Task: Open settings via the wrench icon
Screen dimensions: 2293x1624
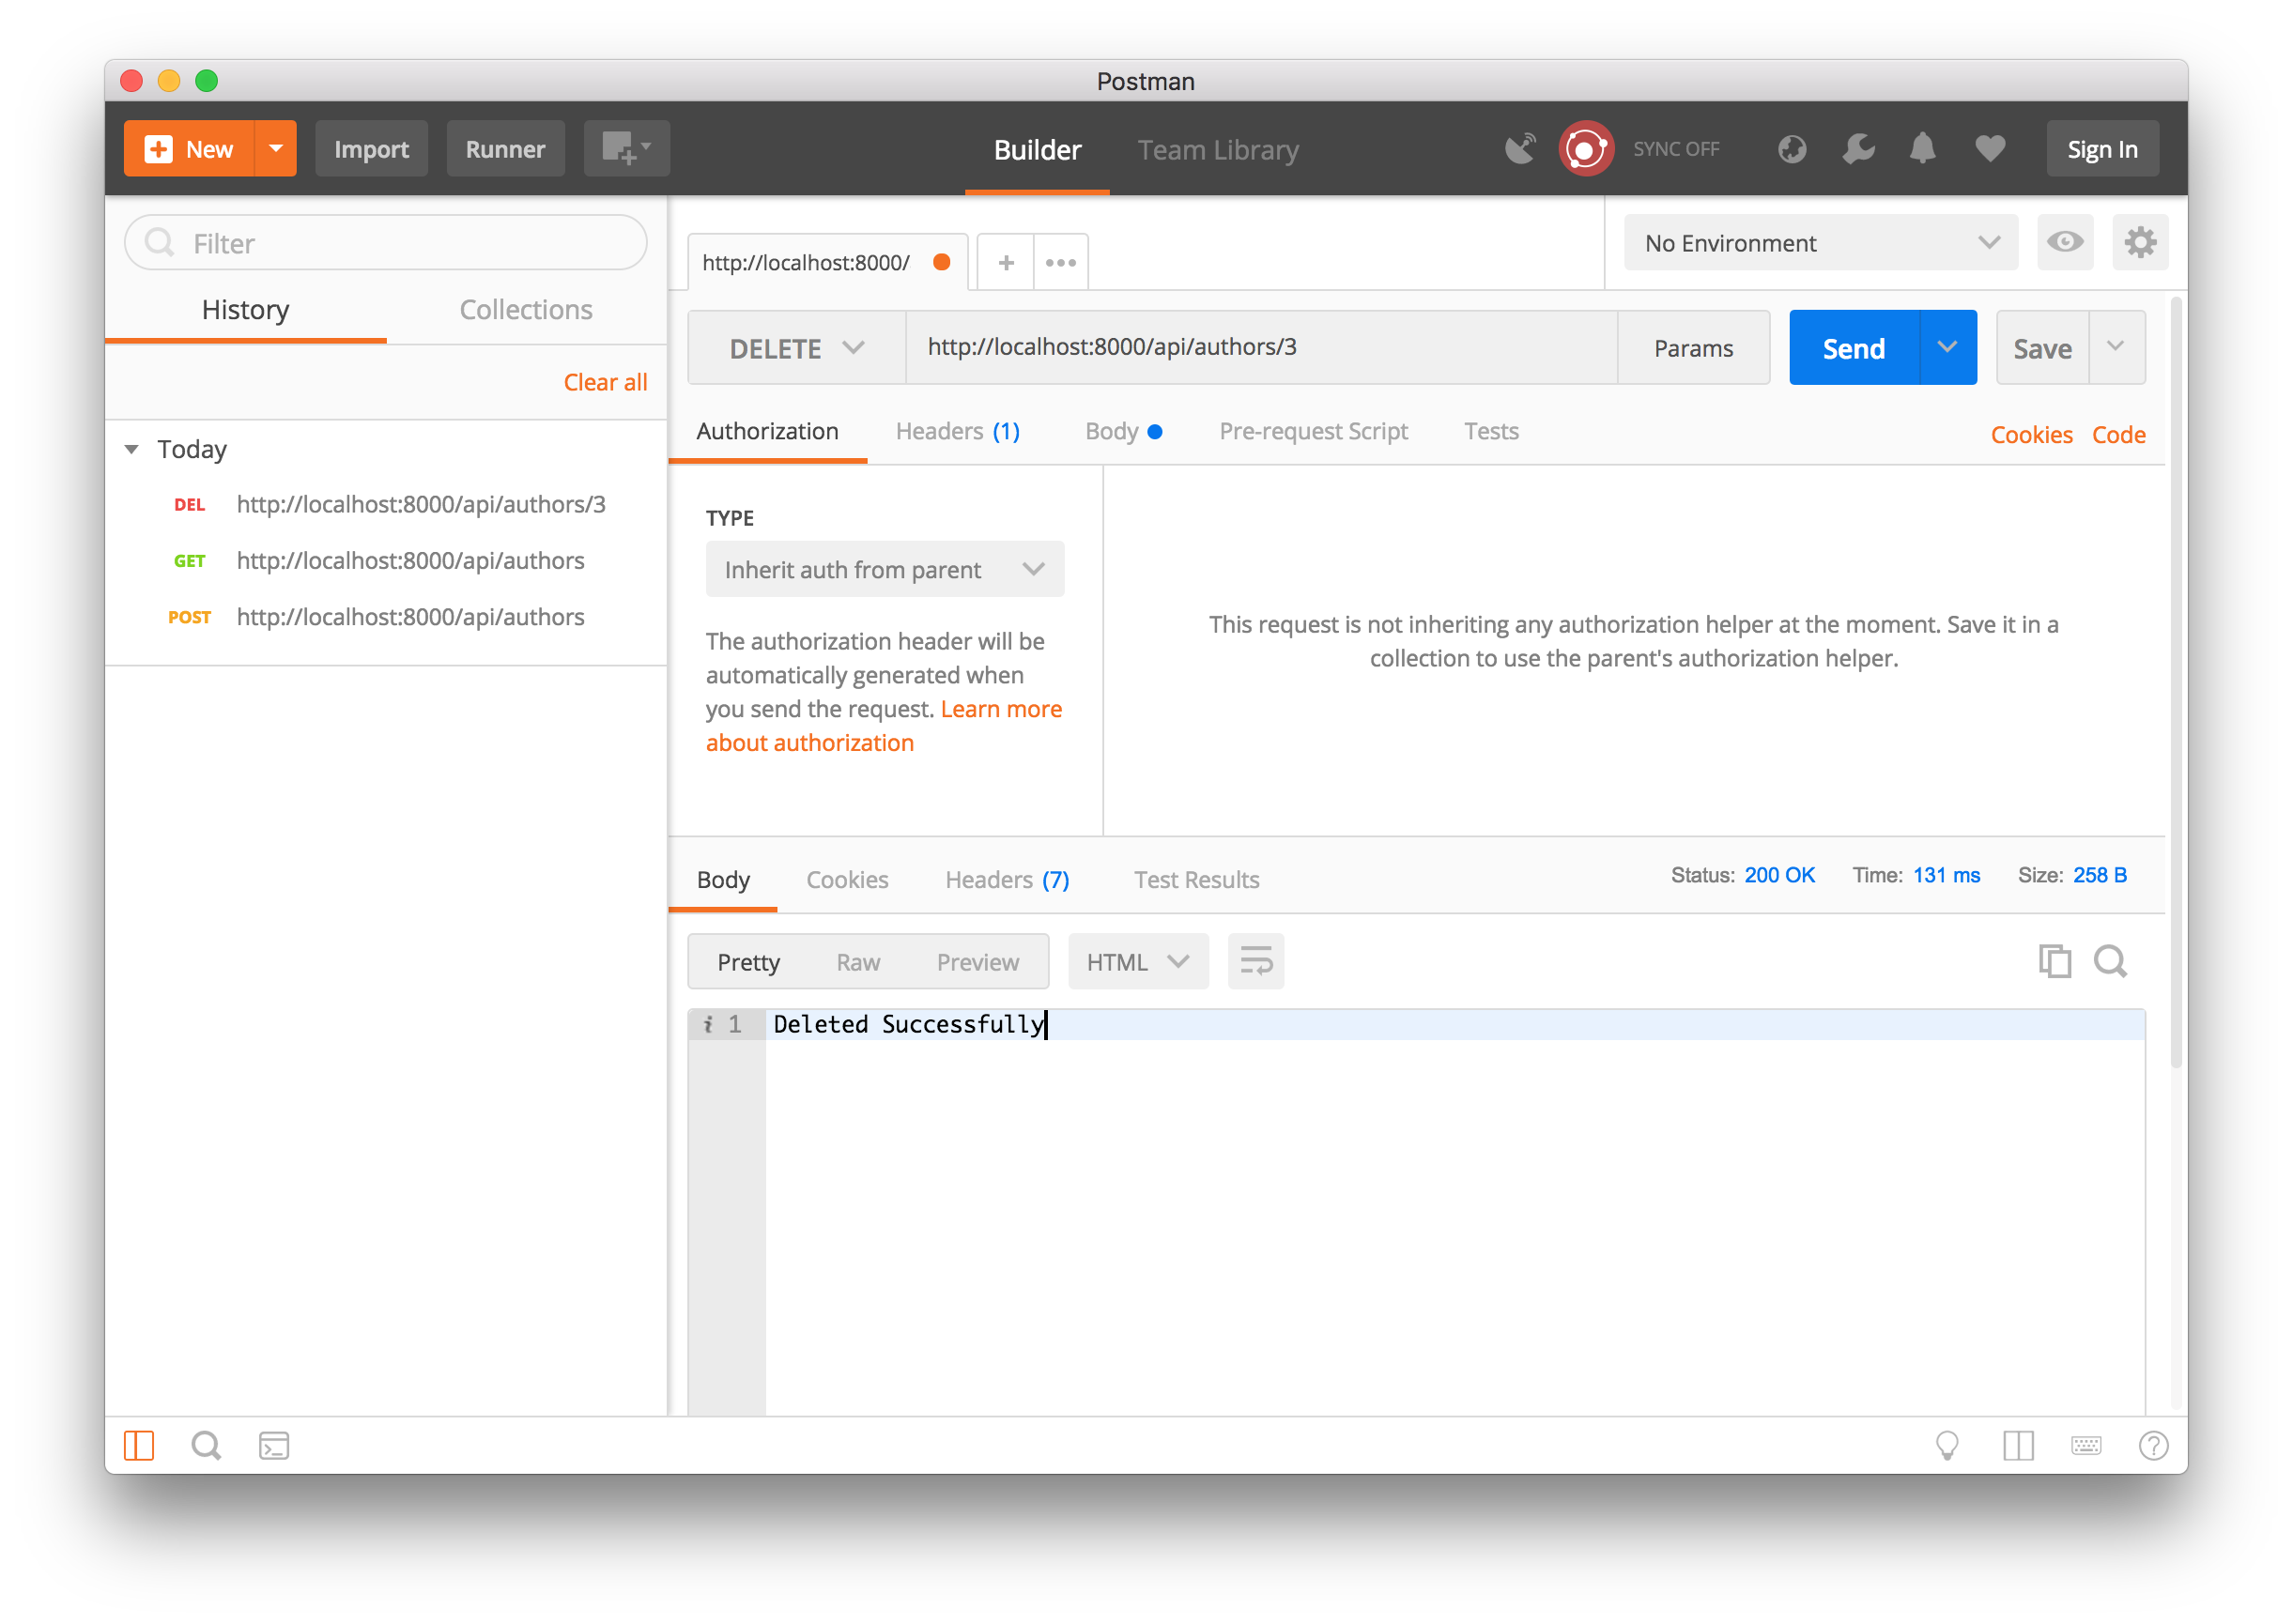Action: pos(1857,149)
